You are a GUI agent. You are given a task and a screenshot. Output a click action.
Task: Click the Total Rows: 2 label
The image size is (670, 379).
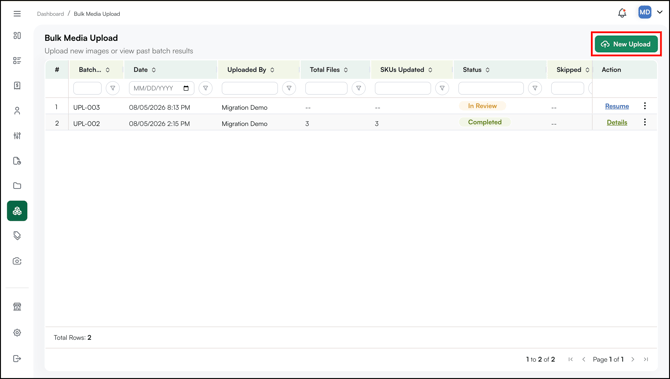pos(72,338)
